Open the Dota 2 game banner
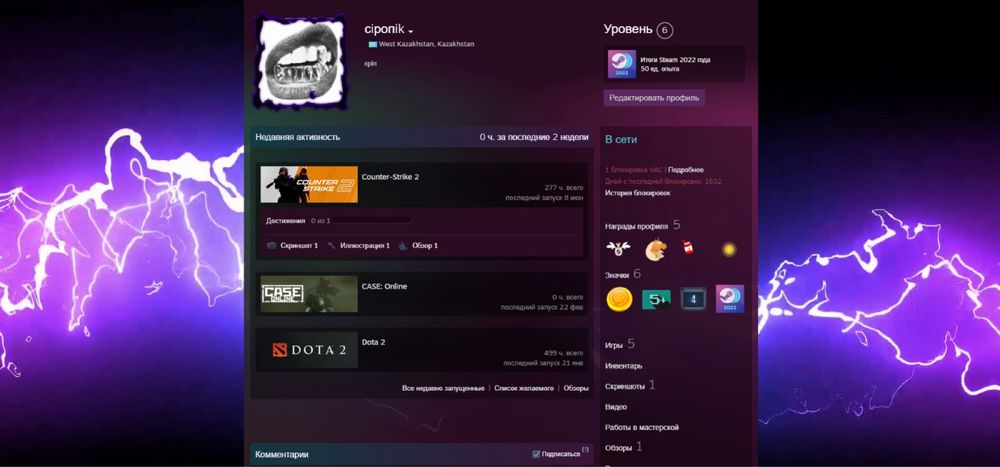Screen dimensions: 1000x467 click(309, 350)
